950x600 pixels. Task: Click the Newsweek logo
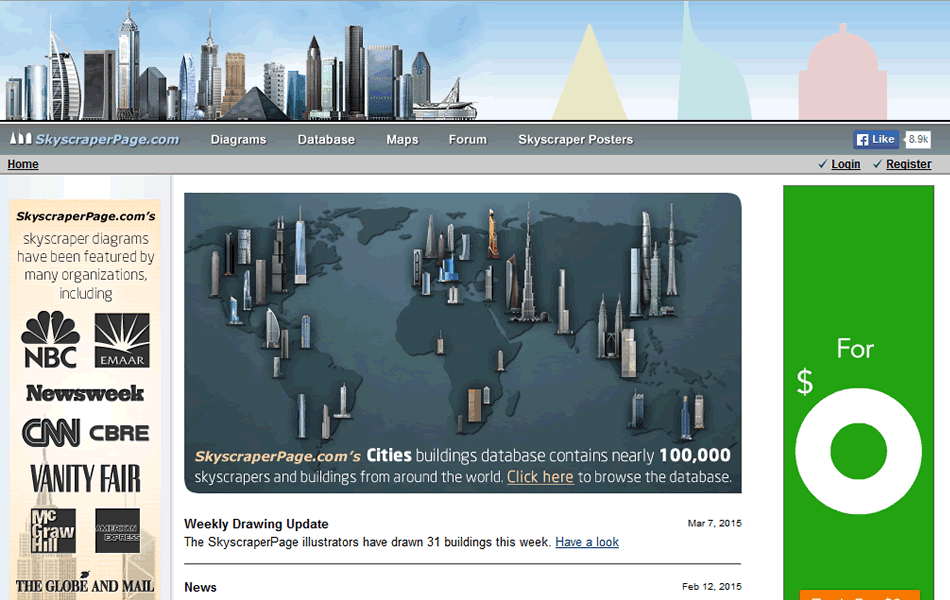tap(85, 393)
